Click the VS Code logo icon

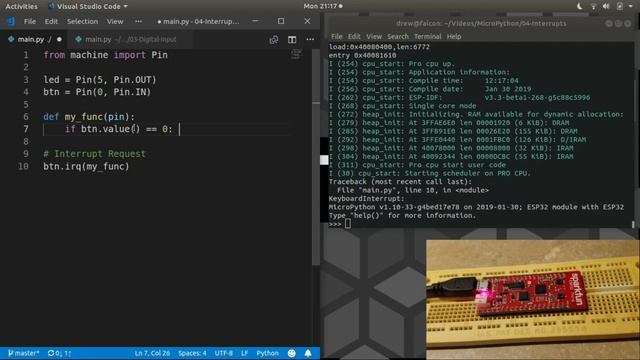11,21
